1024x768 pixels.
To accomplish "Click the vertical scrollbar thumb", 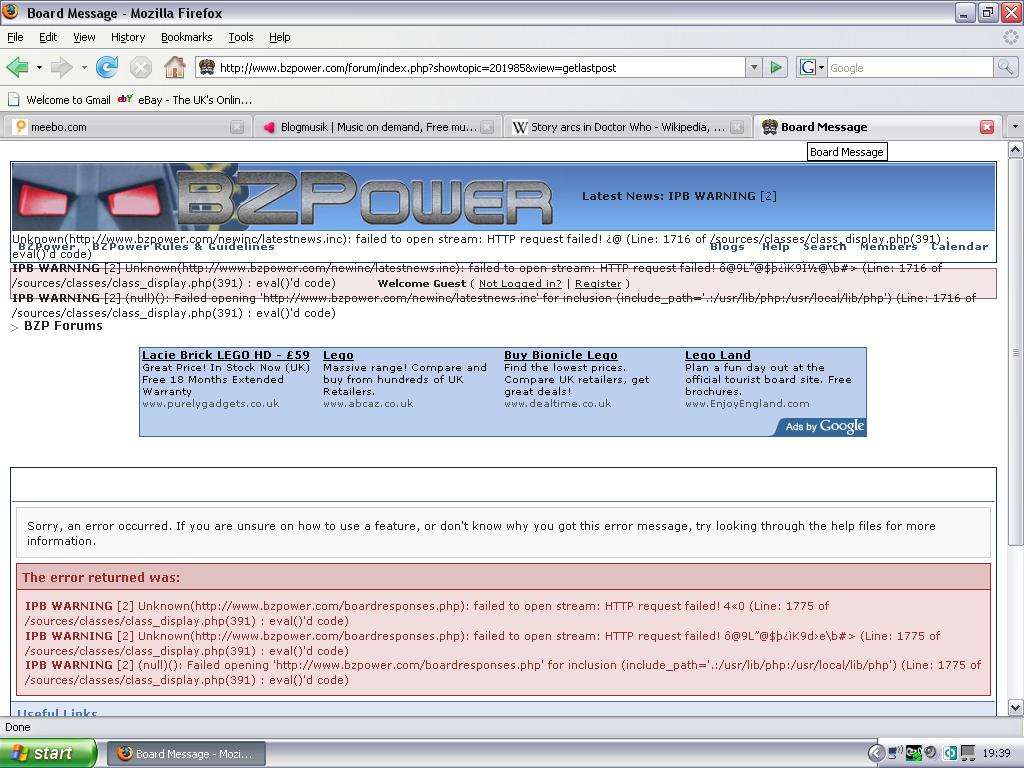I will [x=1016, y=352].
